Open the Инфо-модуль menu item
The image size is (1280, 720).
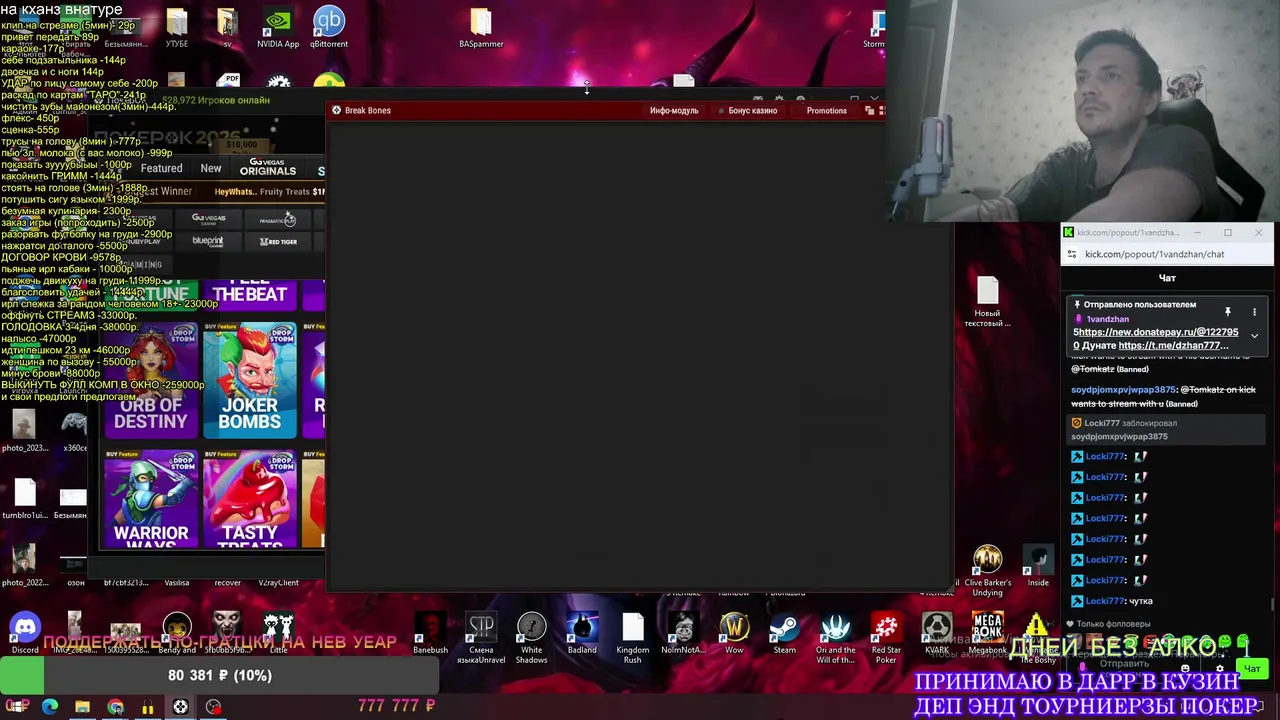[674, 110]
